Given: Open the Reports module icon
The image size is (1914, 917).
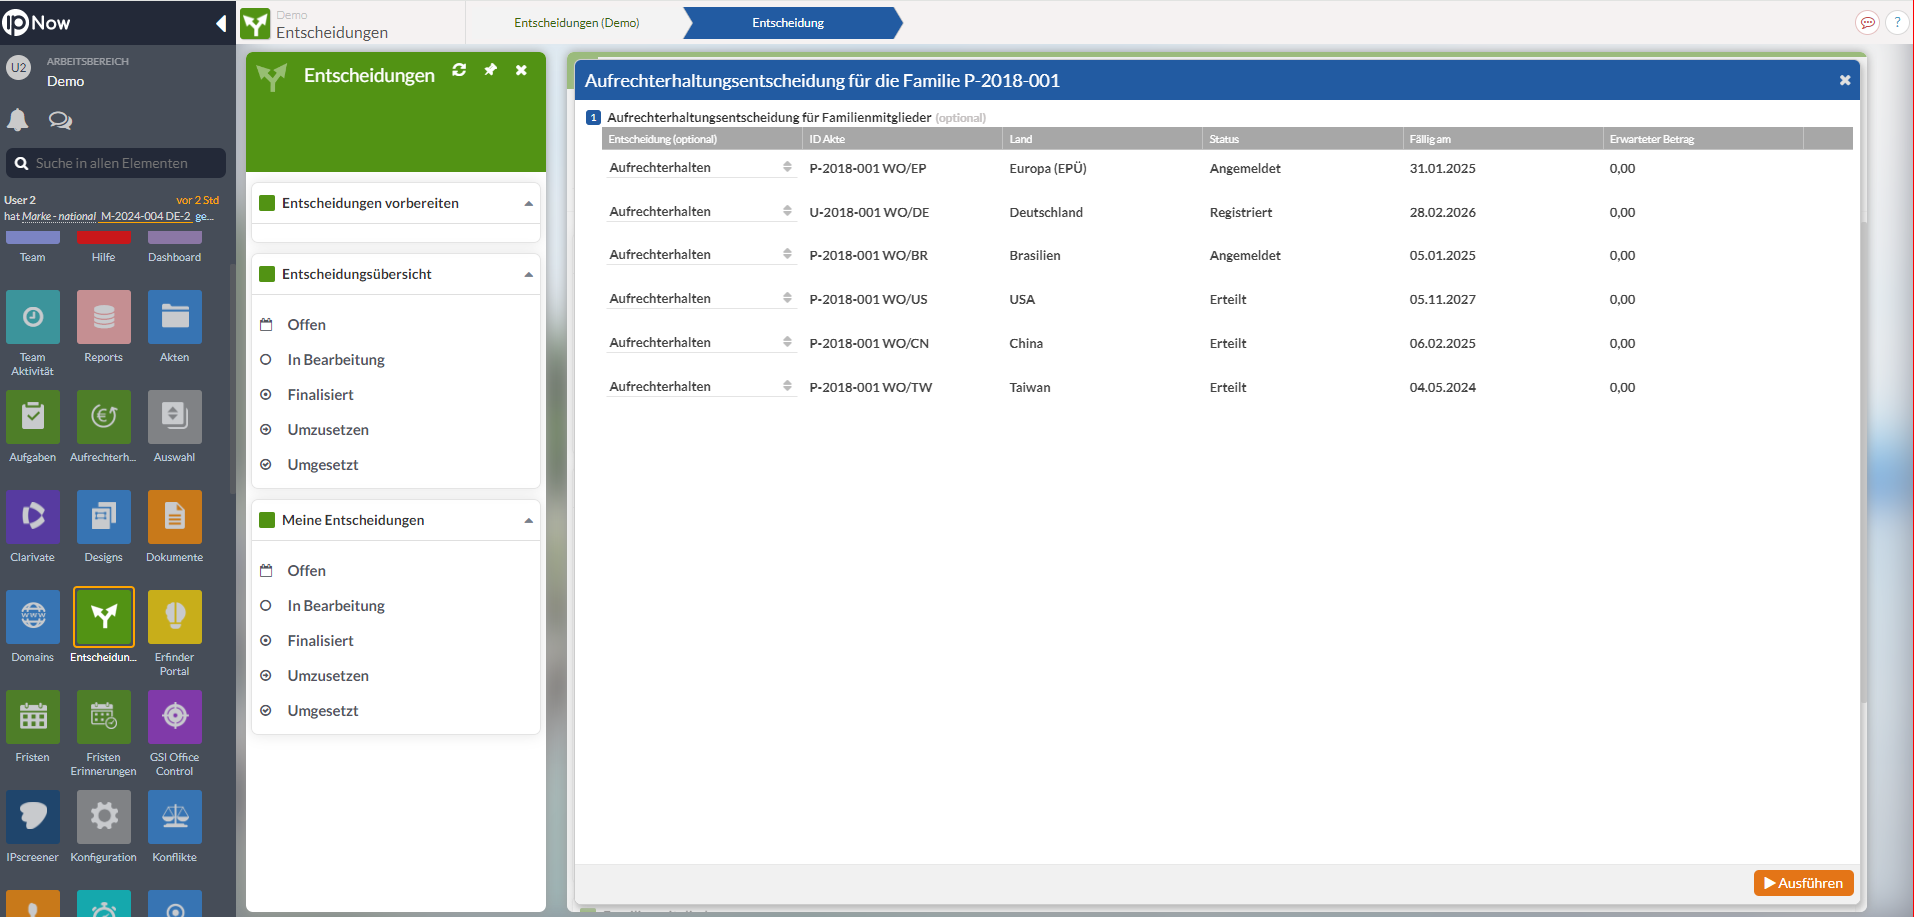Looking at the screenshot, I should (103, 318).
